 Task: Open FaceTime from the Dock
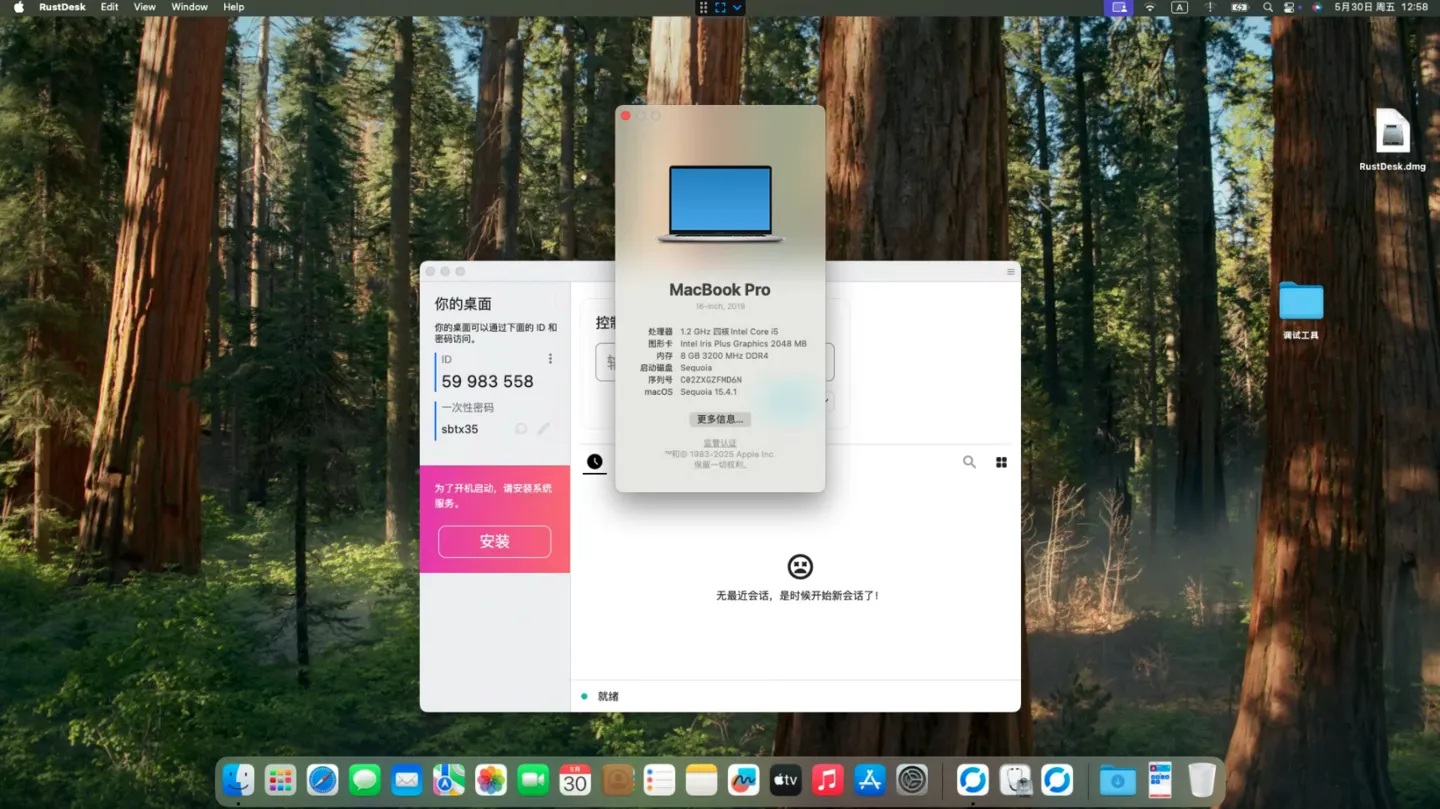pyautogui.click(x=533, y=780)
